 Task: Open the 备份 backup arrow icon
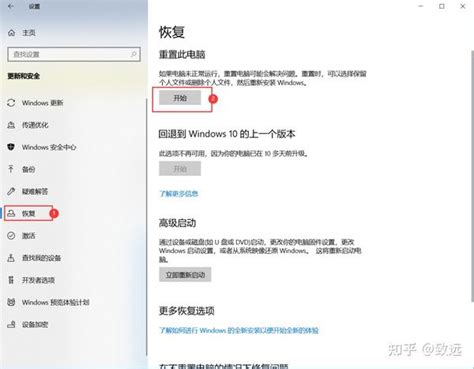11,169
